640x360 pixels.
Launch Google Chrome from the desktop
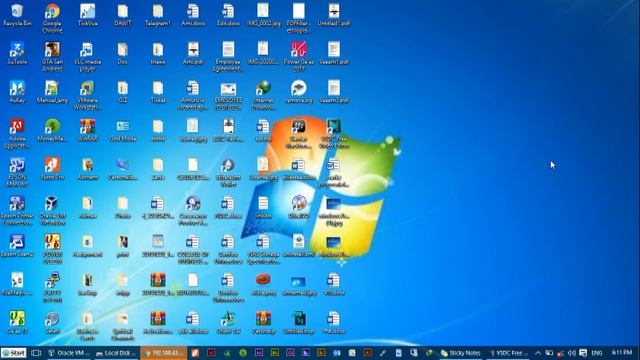pos(52,18)
